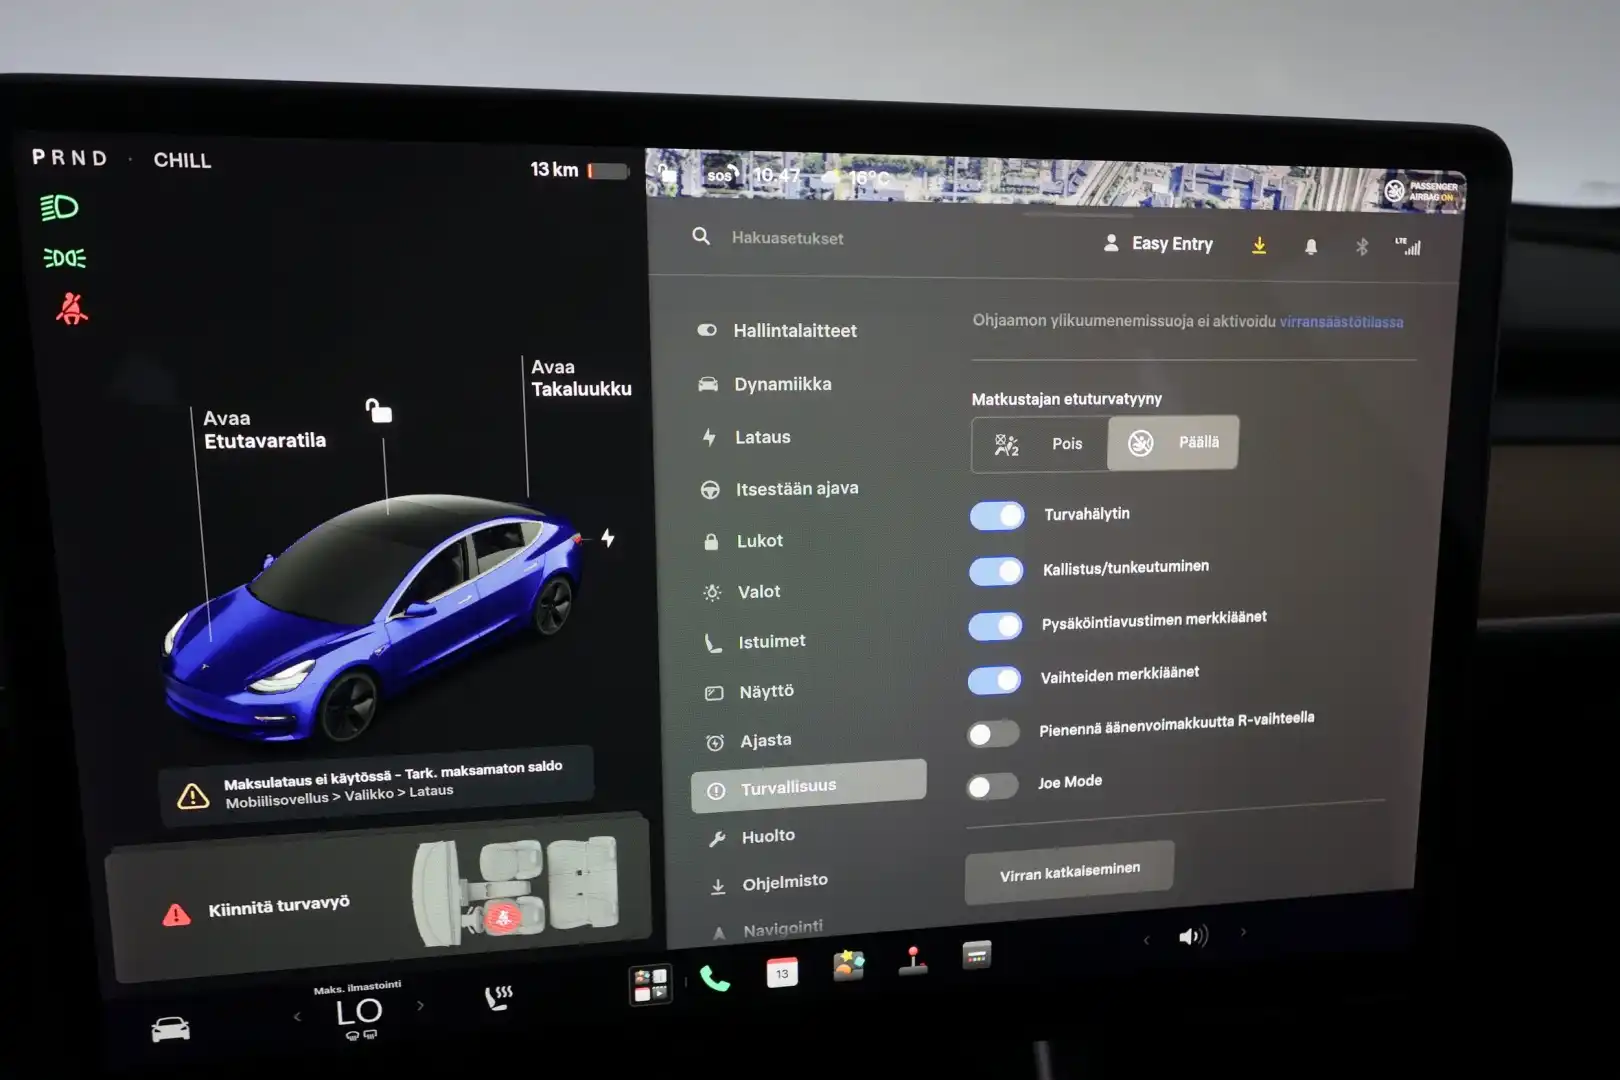Launch the Toybox icon in the dock

coord(848,965)
